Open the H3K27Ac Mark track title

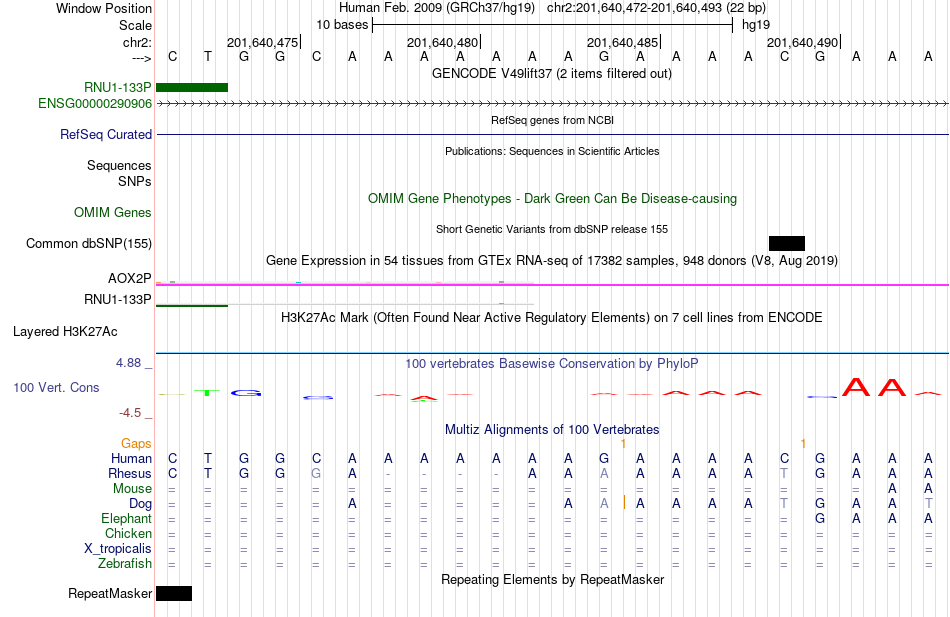(x=552, y=318)
